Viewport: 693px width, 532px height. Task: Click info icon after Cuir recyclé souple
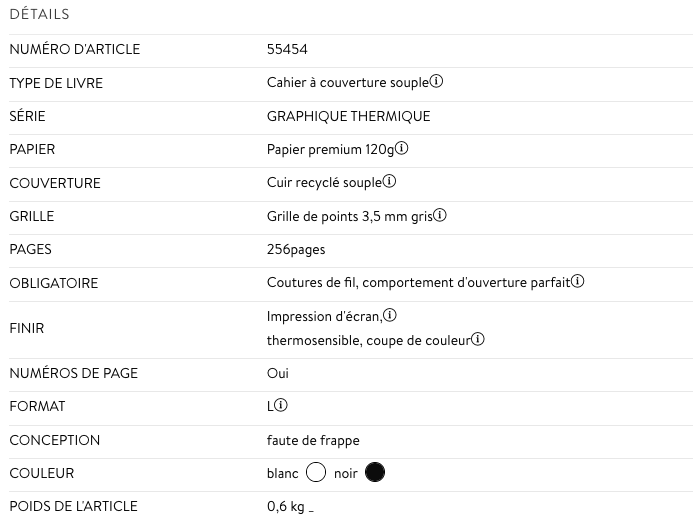(x=390, y=182)
